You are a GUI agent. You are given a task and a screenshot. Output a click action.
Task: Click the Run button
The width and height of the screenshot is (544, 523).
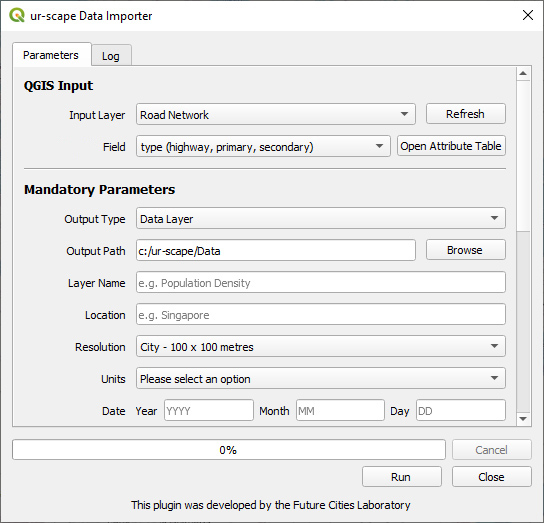402,477
